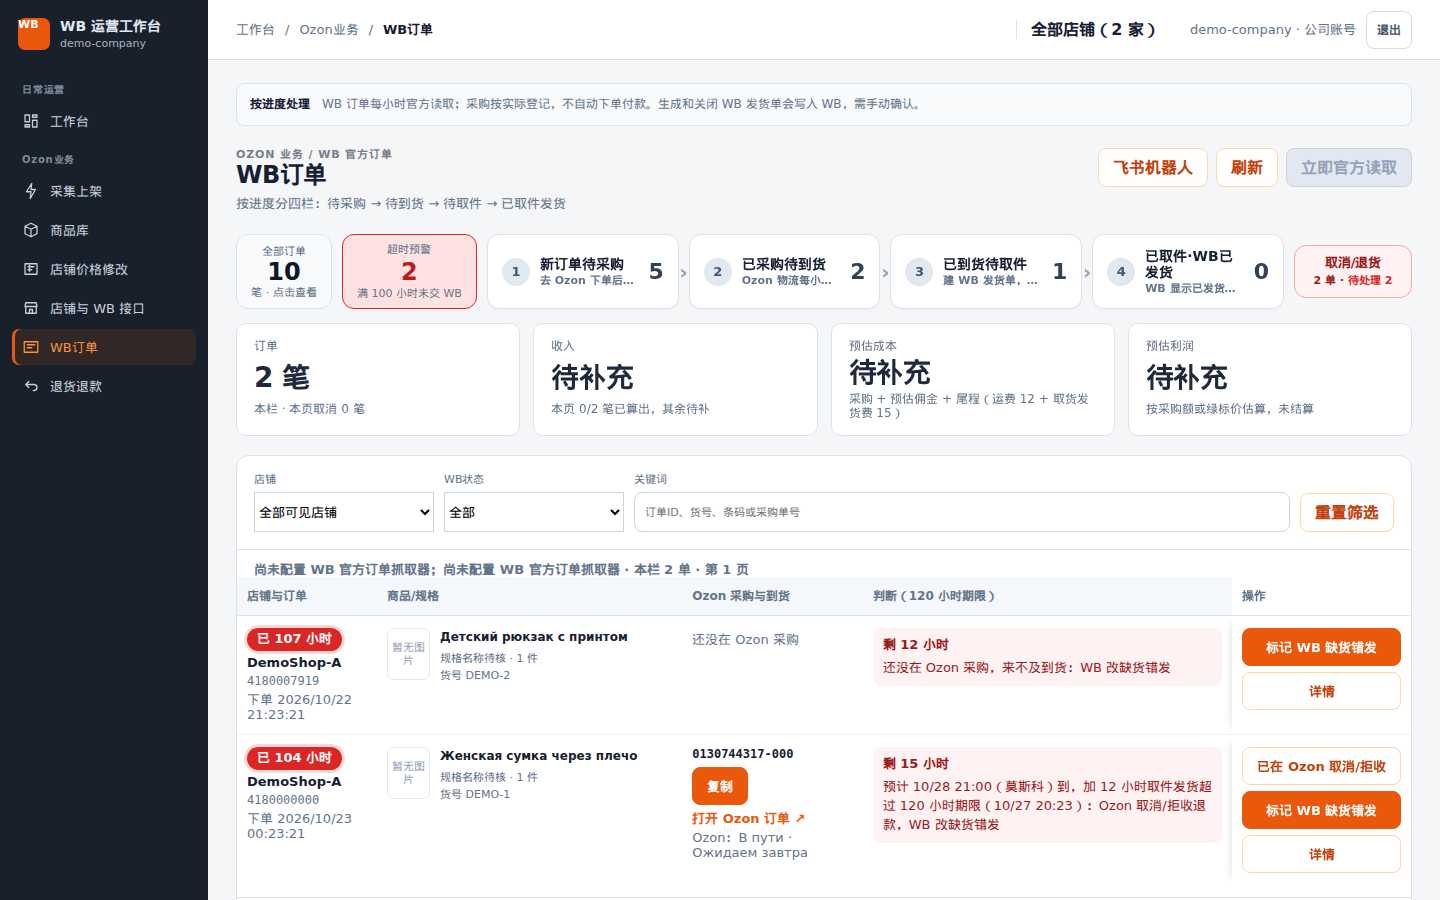Go to 采集上架 in the sidebar
The width and height of the screenshot is (1440, 900).
[x=104, y=191]
